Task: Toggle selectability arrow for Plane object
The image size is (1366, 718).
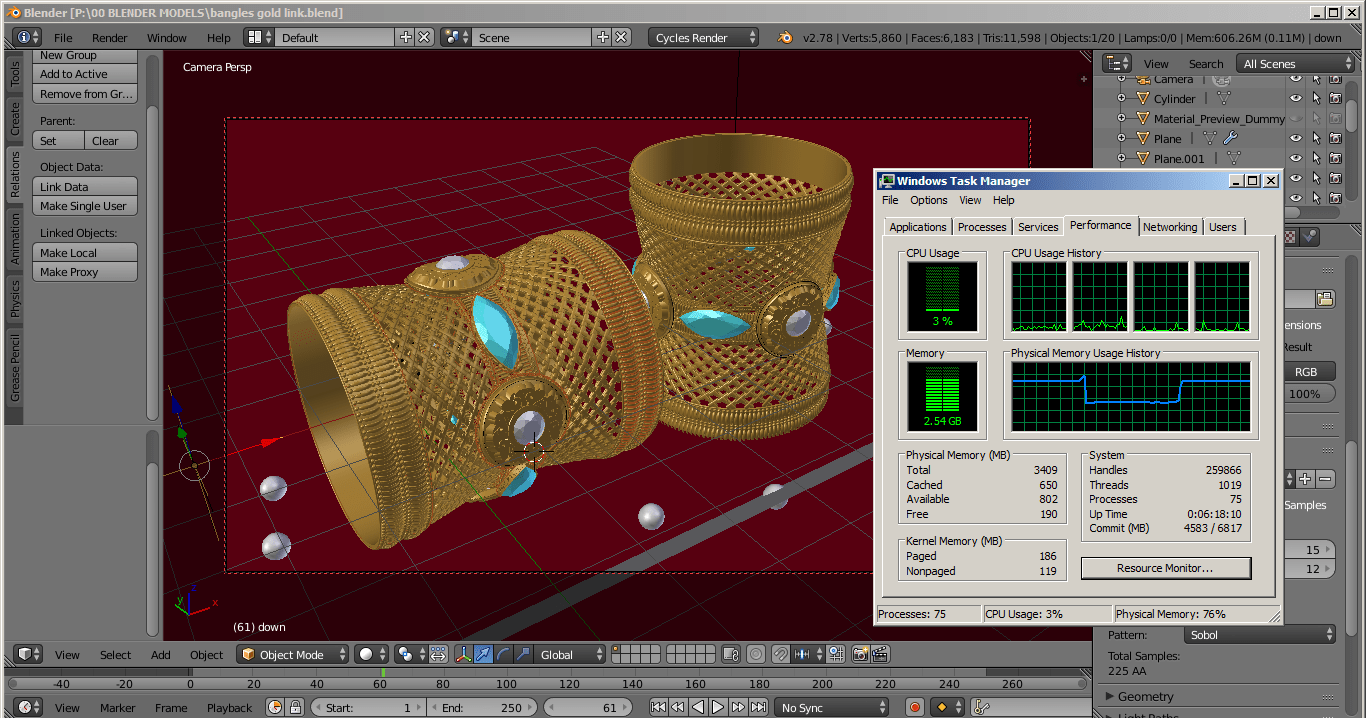Action: (1316, 138)
